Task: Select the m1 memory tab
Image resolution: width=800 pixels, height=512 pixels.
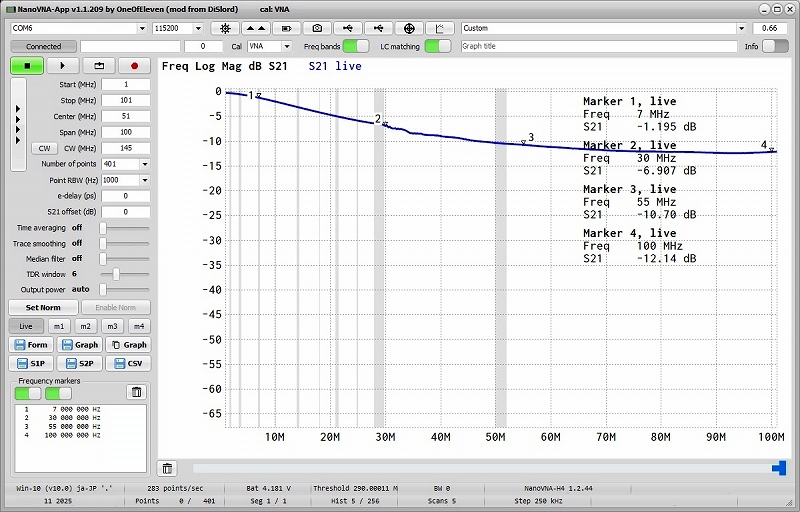Action: pos(59,326)
